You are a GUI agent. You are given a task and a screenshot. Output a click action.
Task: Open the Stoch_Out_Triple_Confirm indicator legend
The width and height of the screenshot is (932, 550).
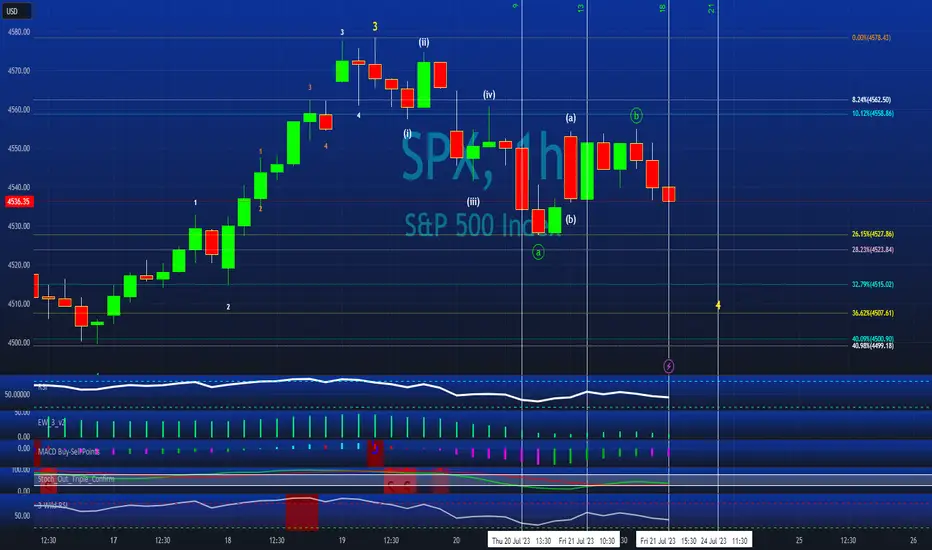coord(75,479)
